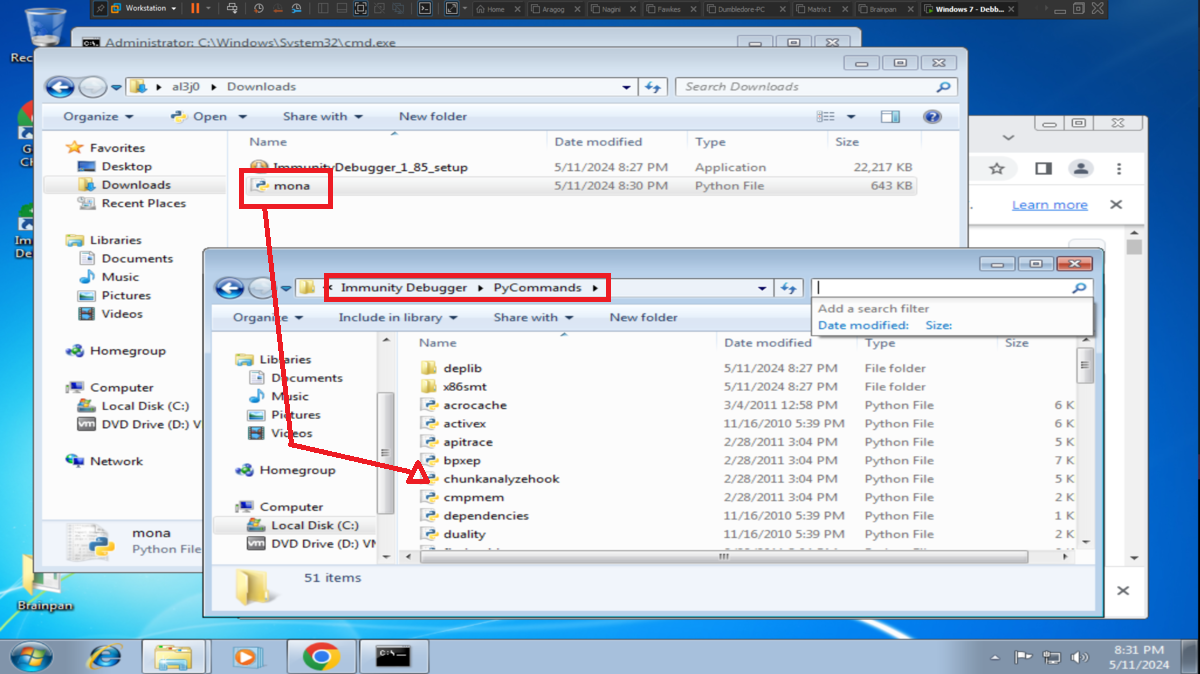
Task: Open the Windows Start button
Action: [x=30, y=657]
